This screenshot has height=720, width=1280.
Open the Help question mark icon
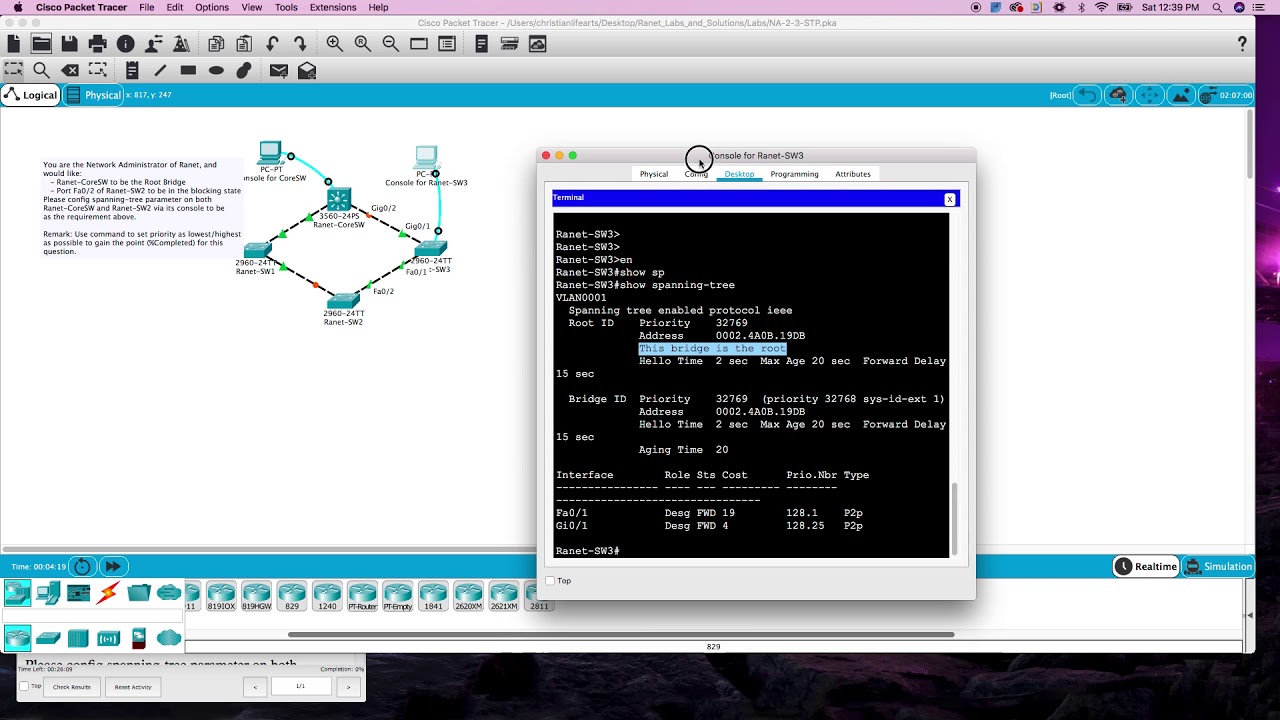1242,44
